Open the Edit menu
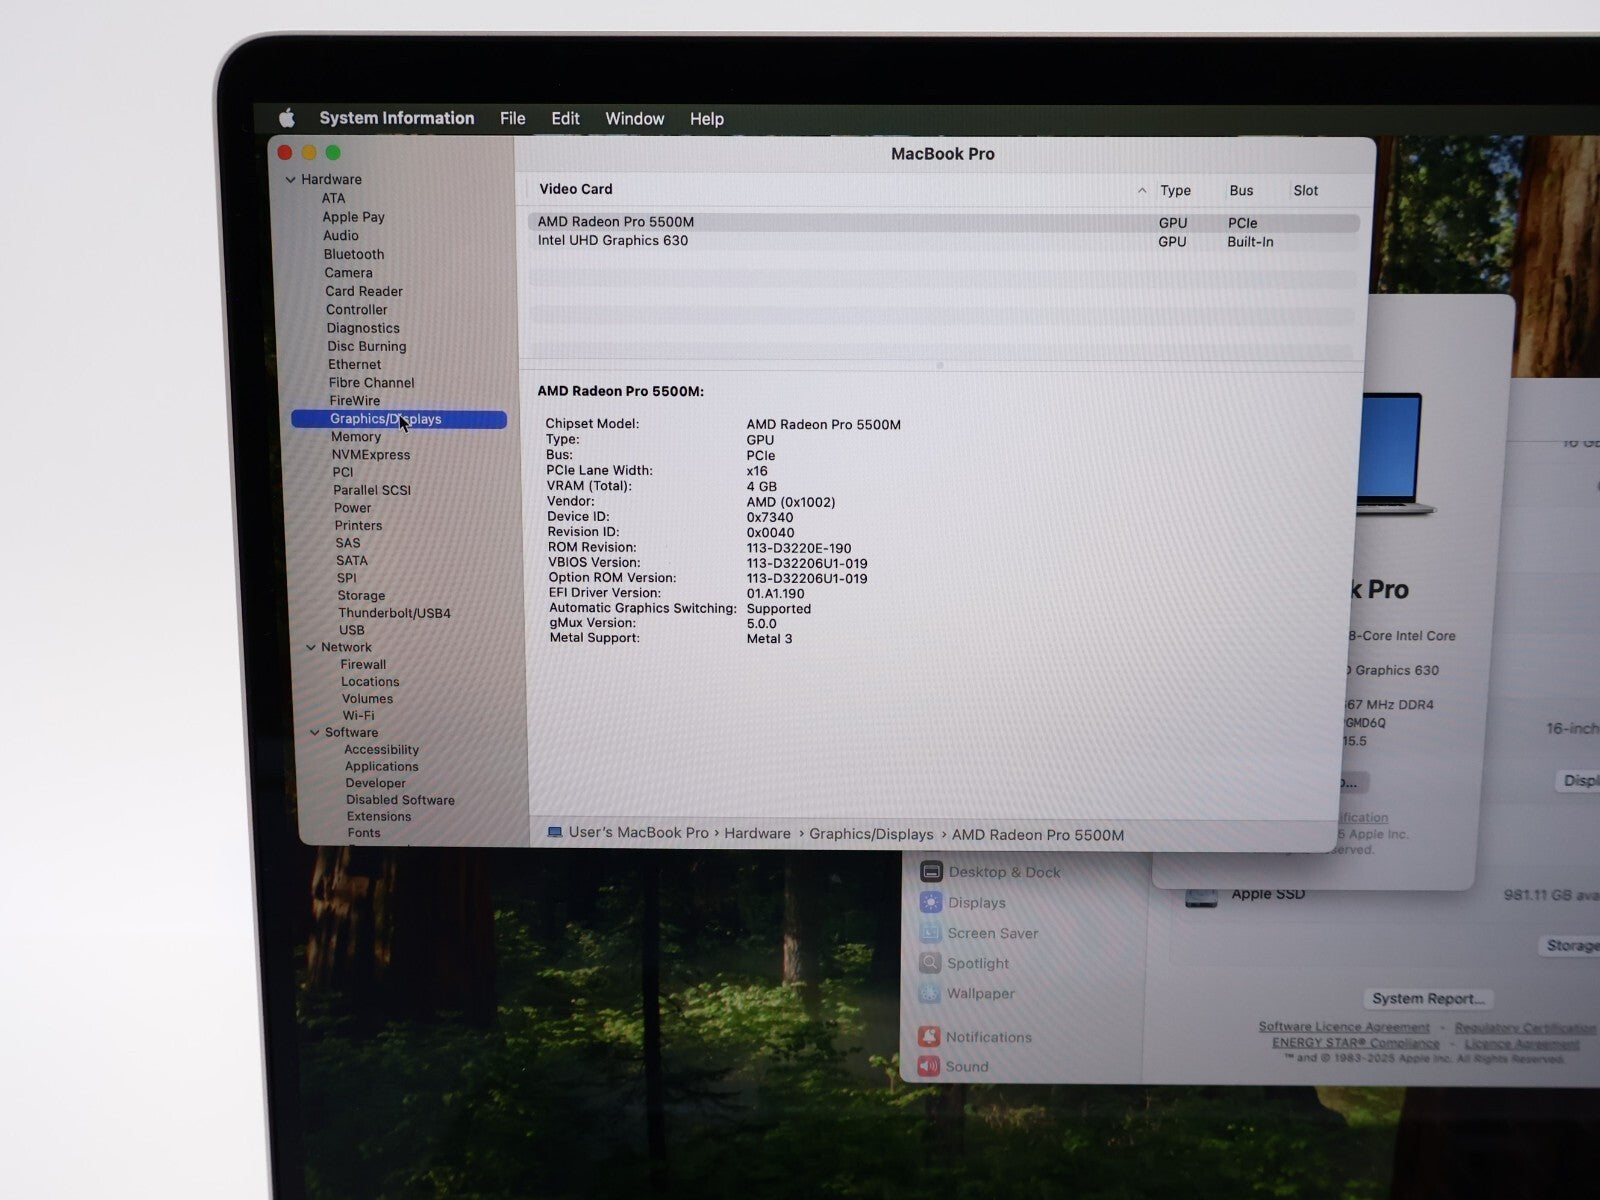1600x1200 pixels. pyautogui.click(x=565, y=118)
